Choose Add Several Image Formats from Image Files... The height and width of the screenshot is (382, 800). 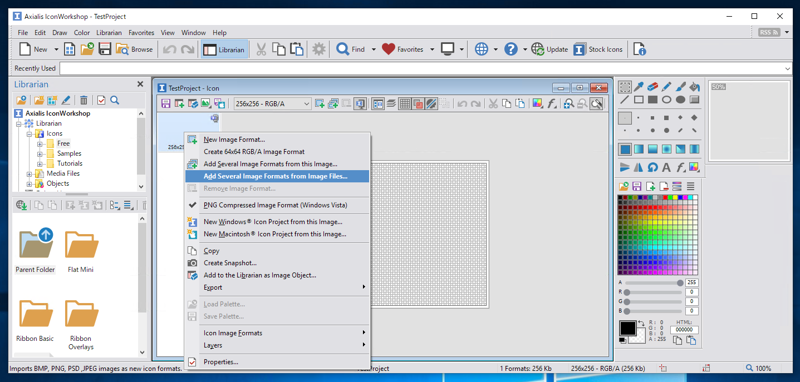pos(276,176)
